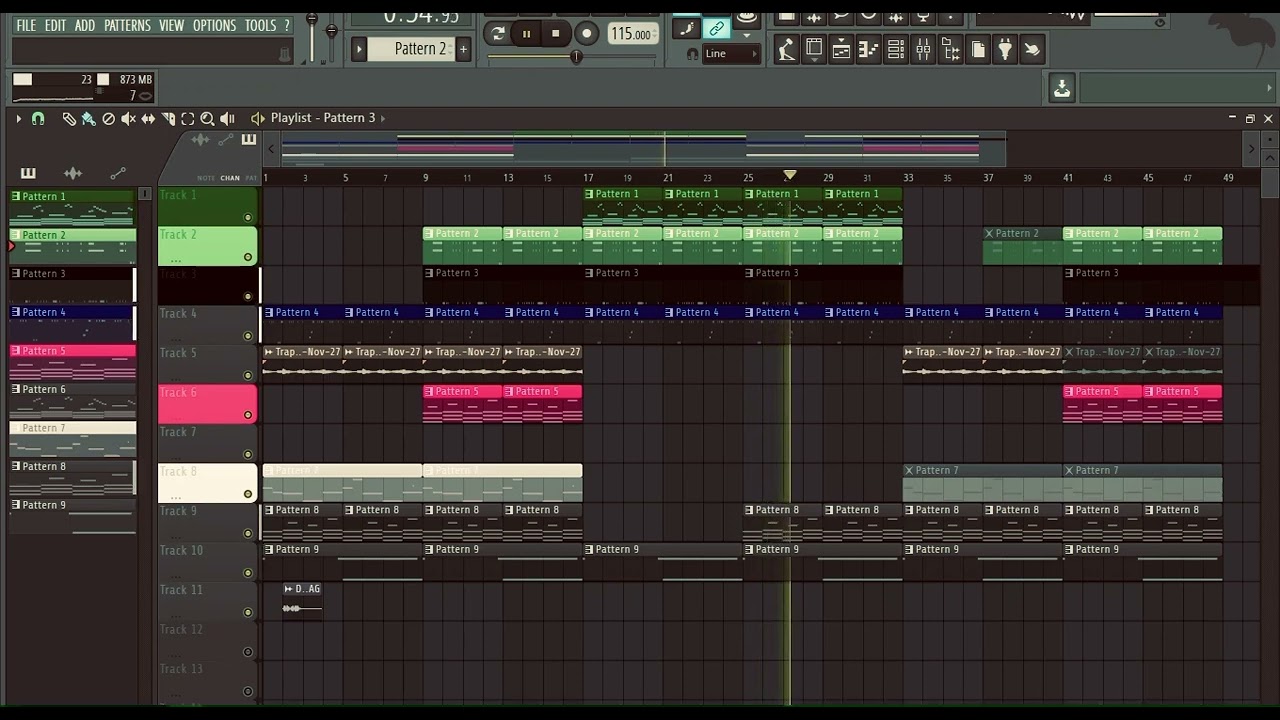Select the Slip tool in playlist toolbar
This screenshot has width=1280, height=720.
pyautogui.click(x=148, y=118)
